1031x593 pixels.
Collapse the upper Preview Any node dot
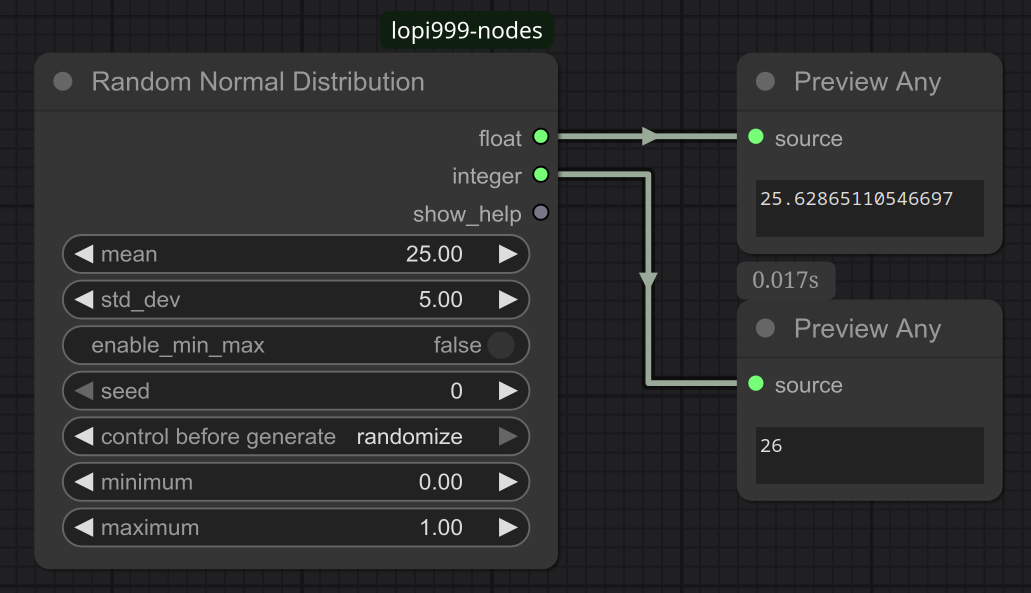pos(765,82)
